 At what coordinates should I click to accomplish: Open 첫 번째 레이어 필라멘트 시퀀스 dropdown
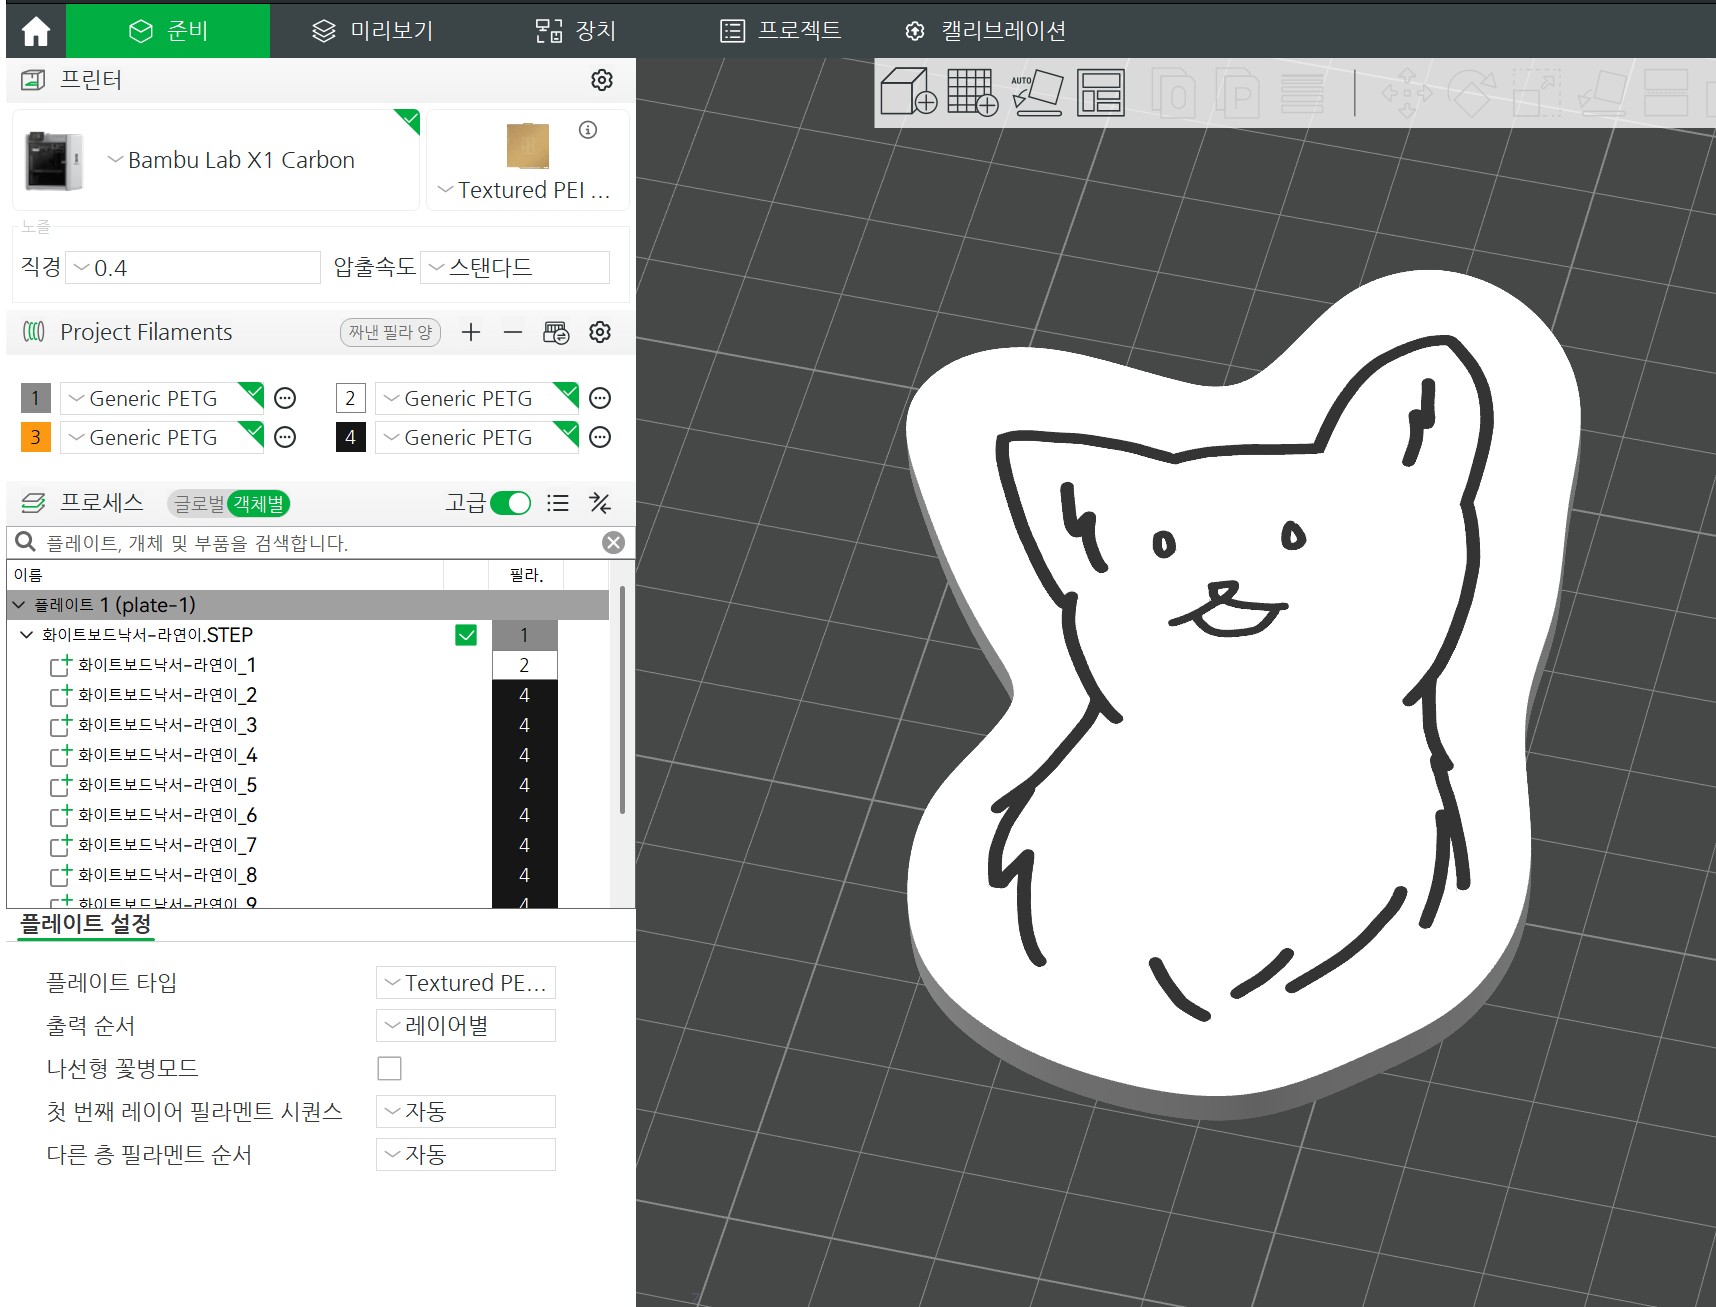(466, 1112)
